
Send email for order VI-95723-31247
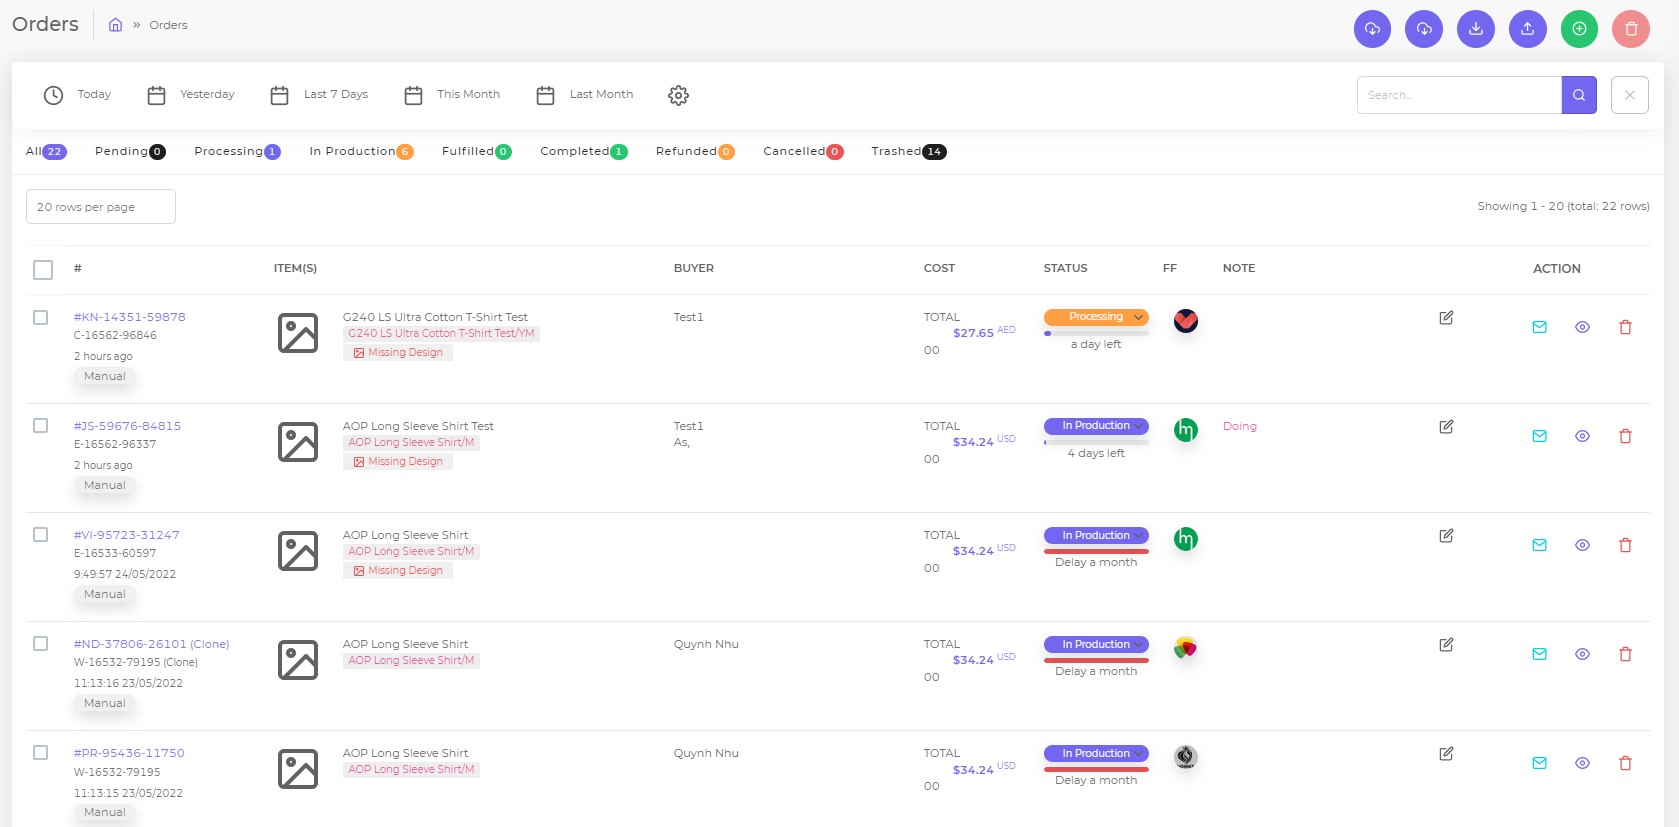[x=1540, y=545]
